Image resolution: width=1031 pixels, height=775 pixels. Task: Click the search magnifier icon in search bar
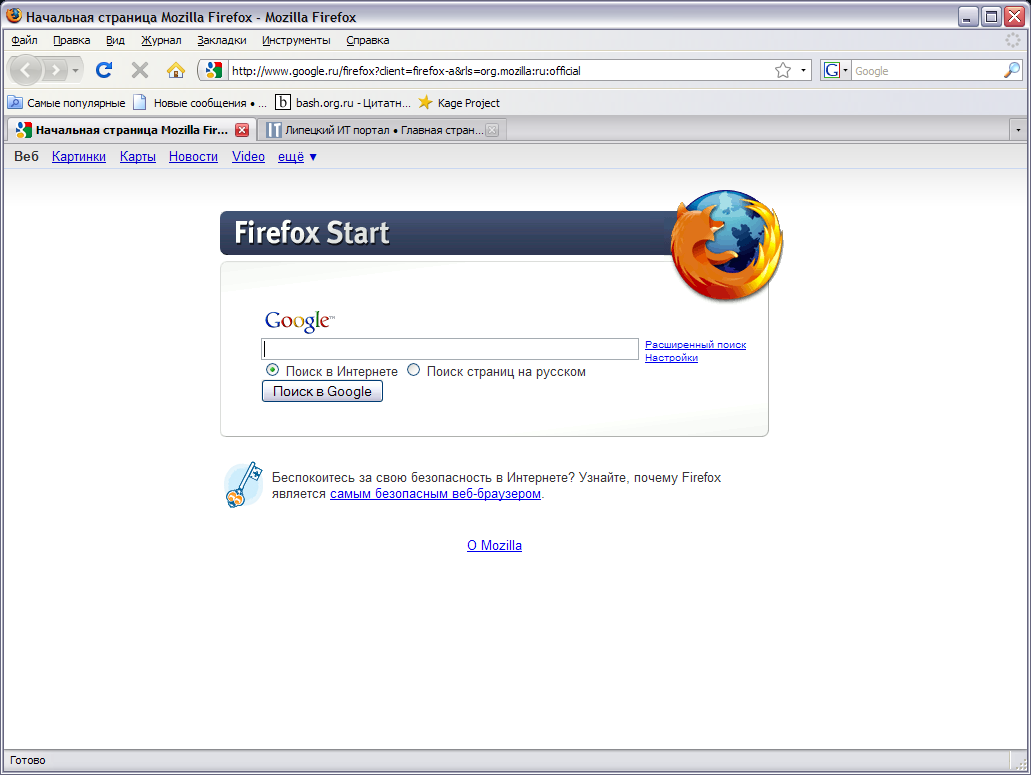1012,70
